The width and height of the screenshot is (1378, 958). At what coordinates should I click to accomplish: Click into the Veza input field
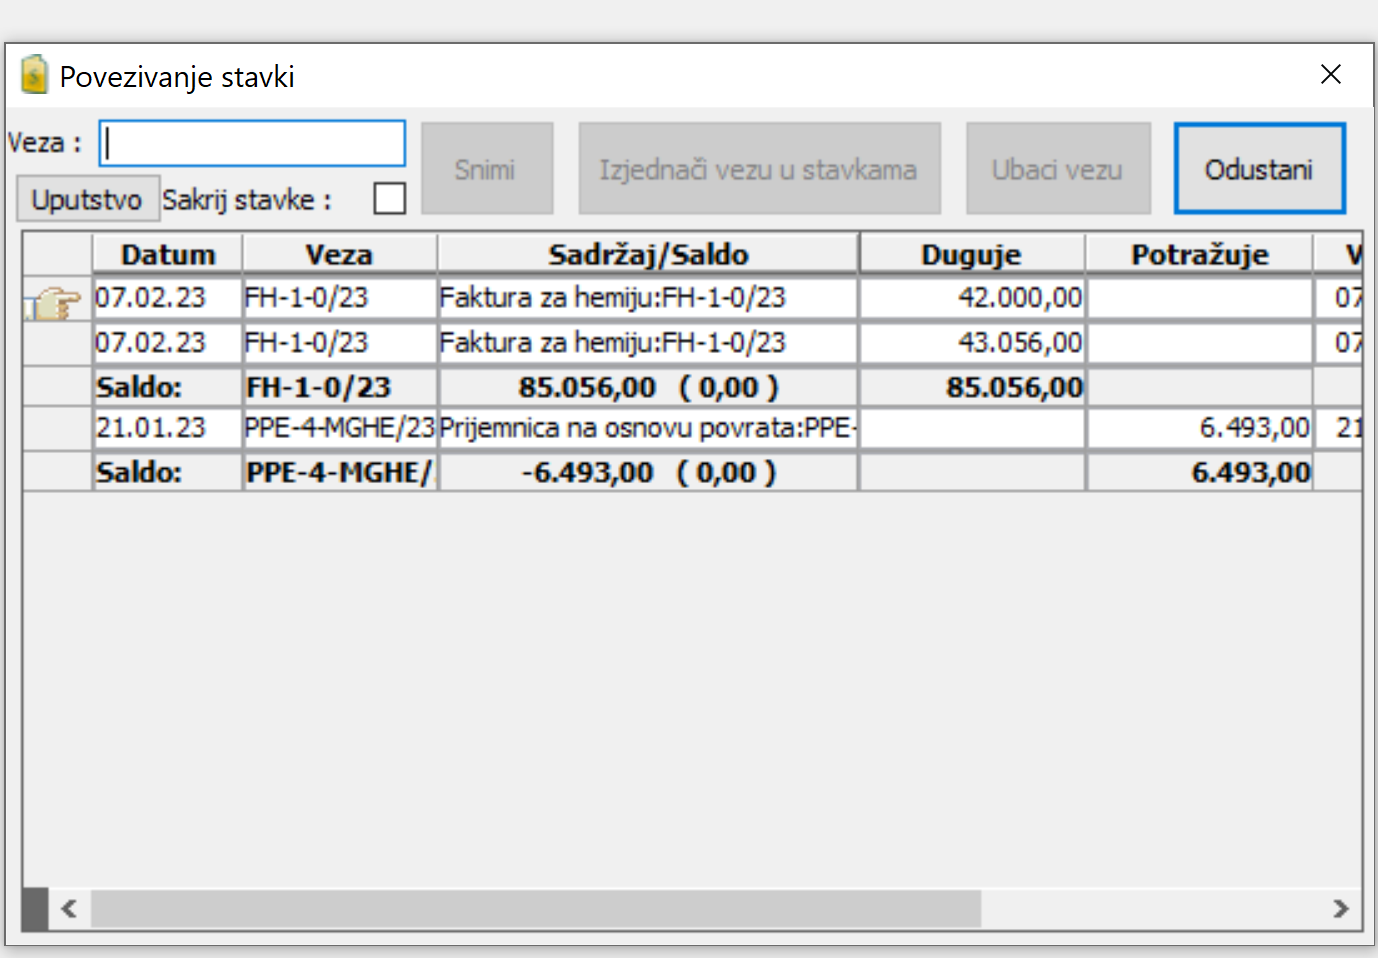pyautogui.click(x=252, y=144)
